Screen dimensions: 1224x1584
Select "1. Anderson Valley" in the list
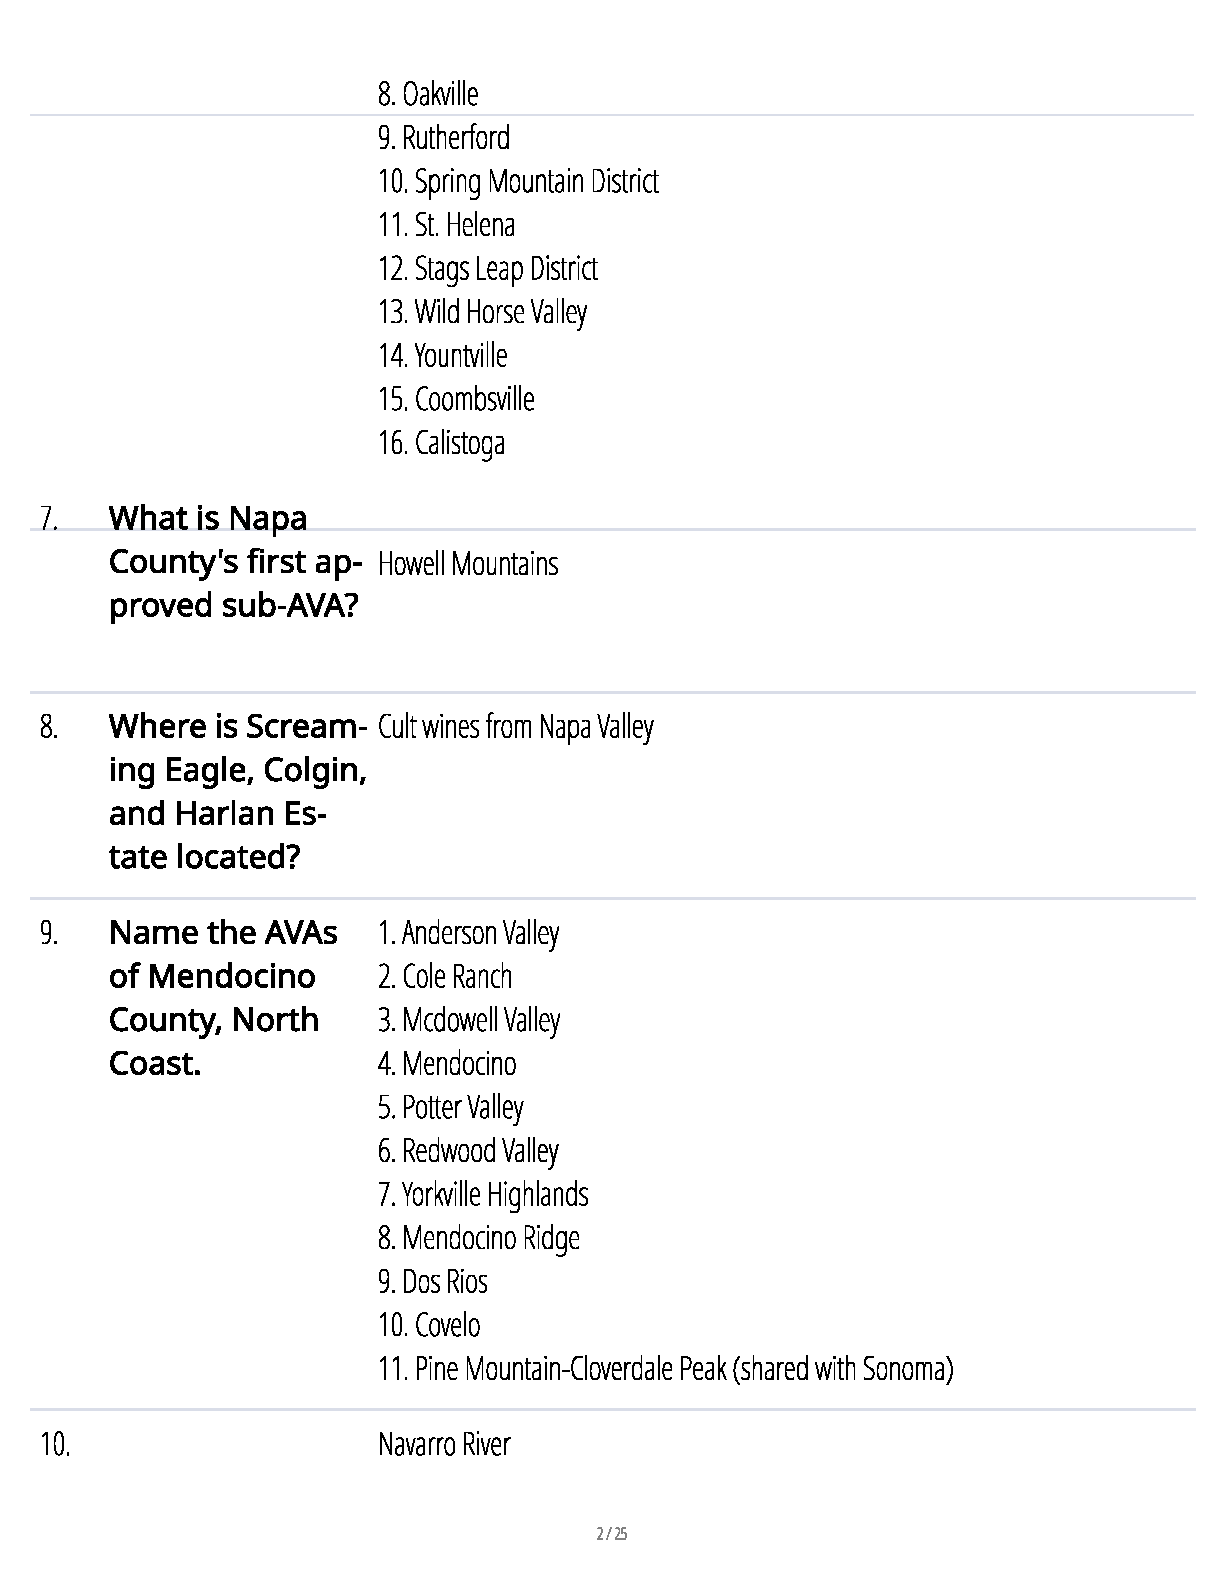pyautogui.click(x=468, y=933)
